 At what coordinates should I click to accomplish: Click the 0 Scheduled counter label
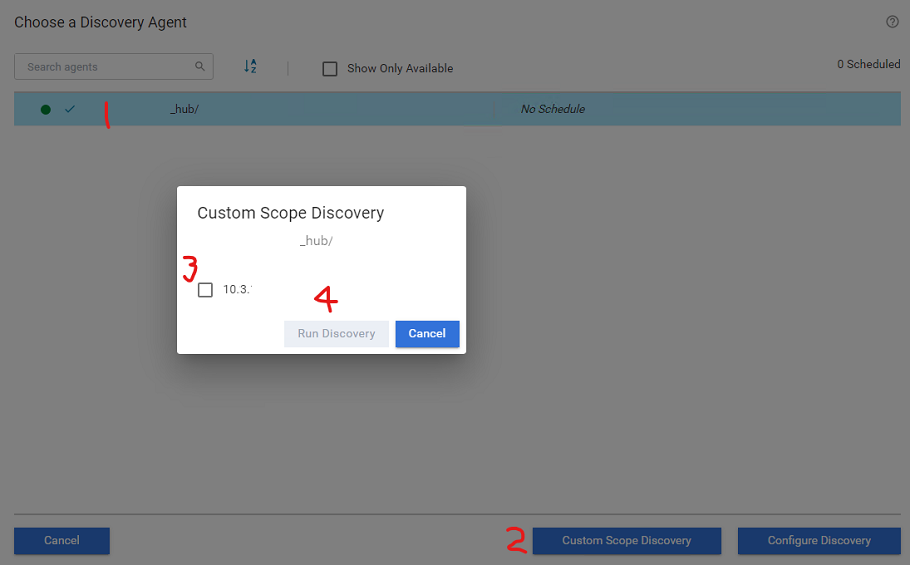click(868, 64)
